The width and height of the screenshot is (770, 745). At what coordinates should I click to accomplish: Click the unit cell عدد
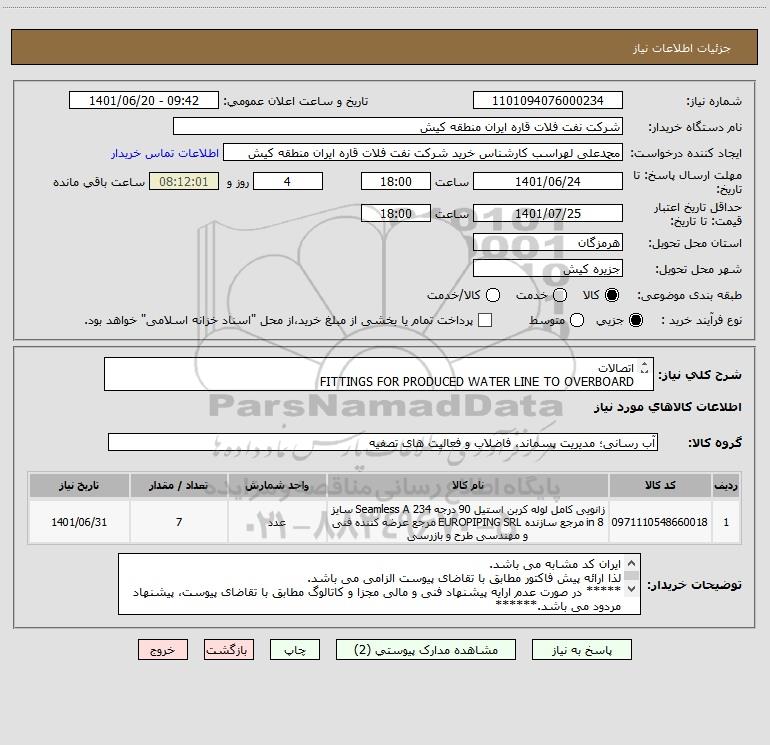277,522
